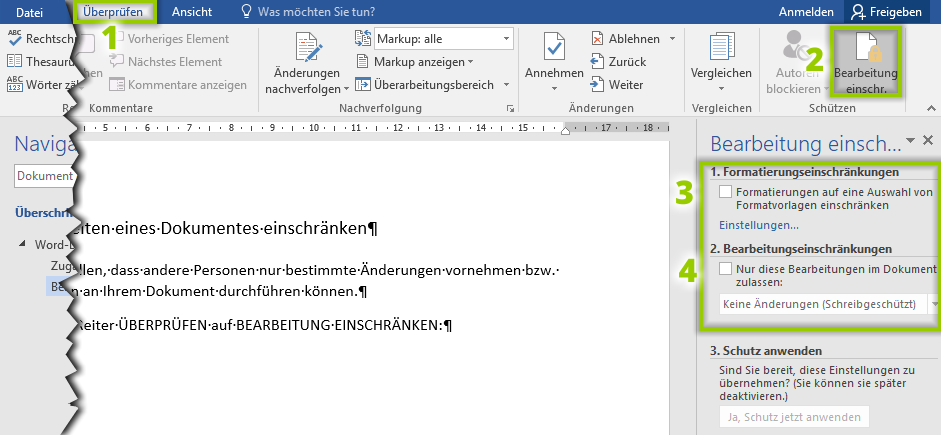Image resolution: width=941 pixels, height=435 pixels.
Task: Click Bearbeitung einschränken ribbon button
Action: point(865,61)
